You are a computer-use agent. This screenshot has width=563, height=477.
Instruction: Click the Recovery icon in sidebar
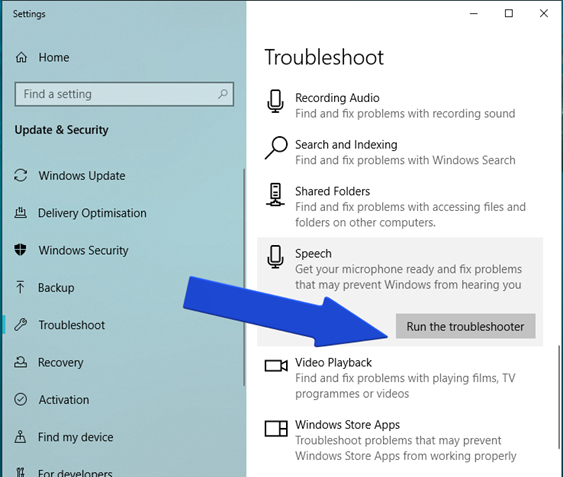pos(20,362)
